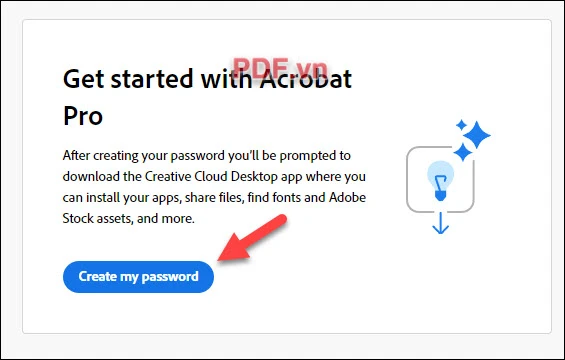Click the medium sparkle near the frame corner
The height and width of the screenshot is (360, 565).
(463, 152)
